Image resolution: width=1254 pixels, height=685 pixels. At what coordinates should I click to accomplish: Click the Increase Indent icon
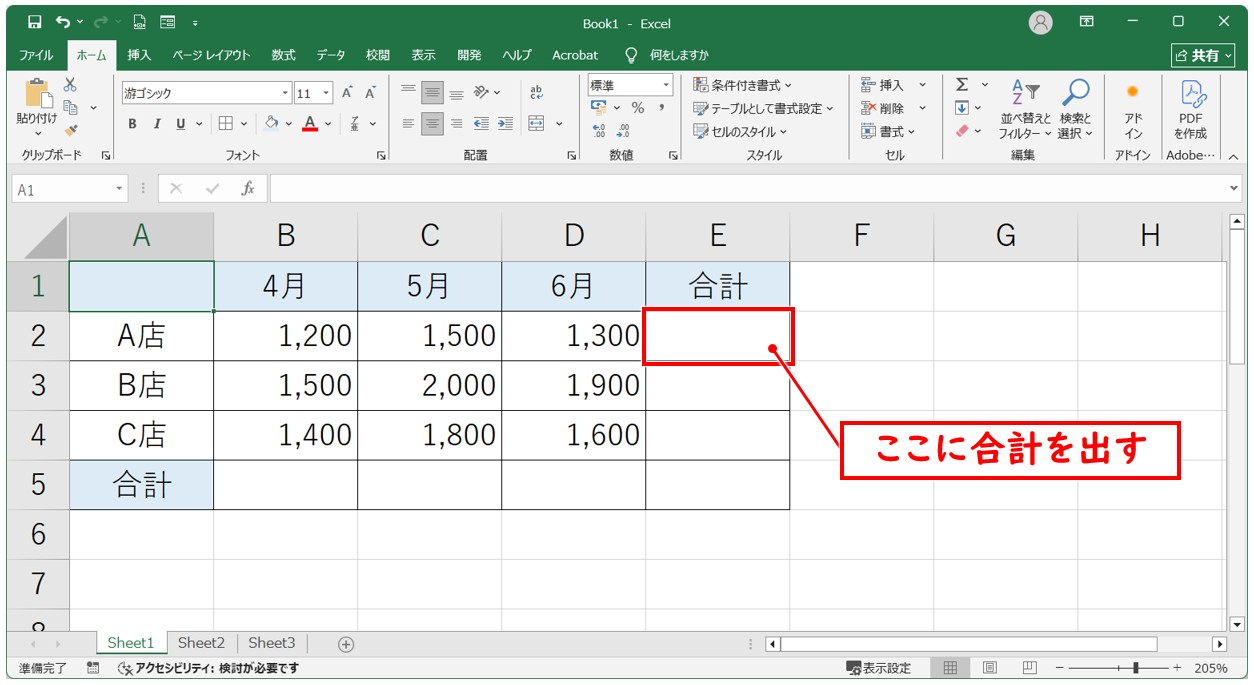[505, 124]
